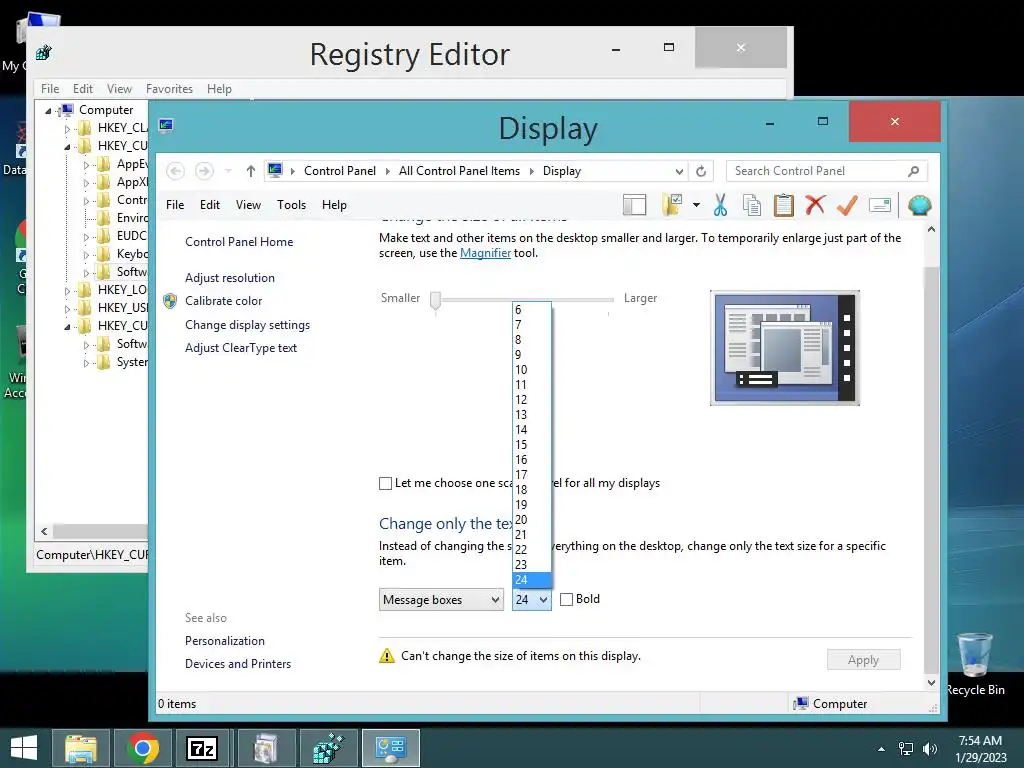Open the Personalization link

[225, 641]
